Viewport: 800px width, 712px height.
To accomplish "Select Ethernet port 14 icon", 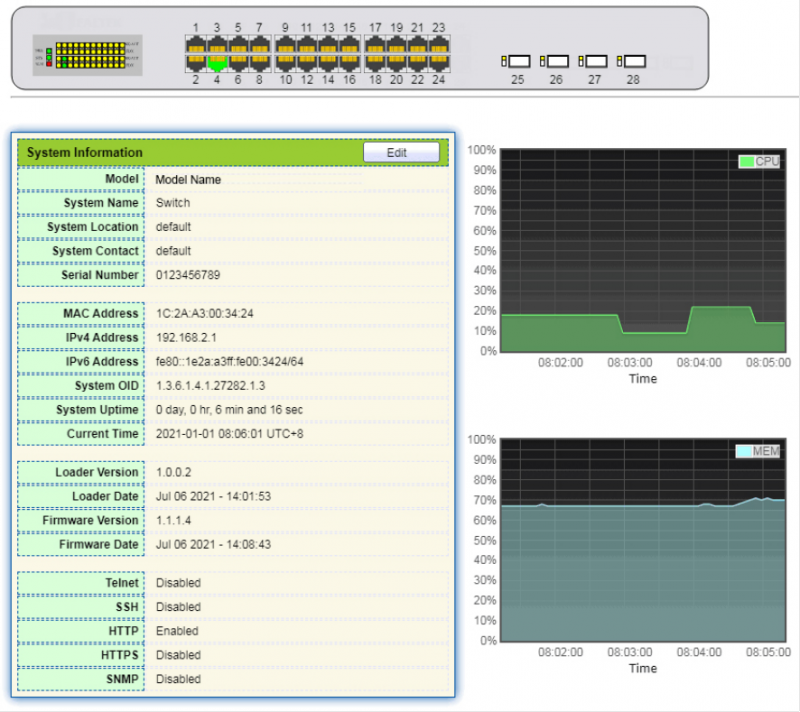I will click(328, 63).
